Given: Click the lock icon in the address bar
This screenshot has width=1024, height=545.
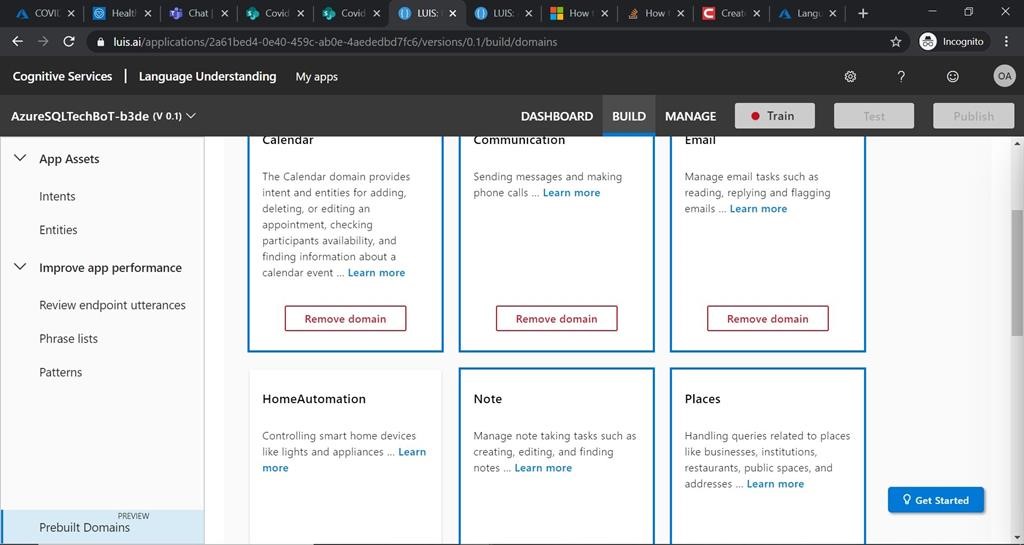Looking at the screenshot, I should [x=100, y=42].
